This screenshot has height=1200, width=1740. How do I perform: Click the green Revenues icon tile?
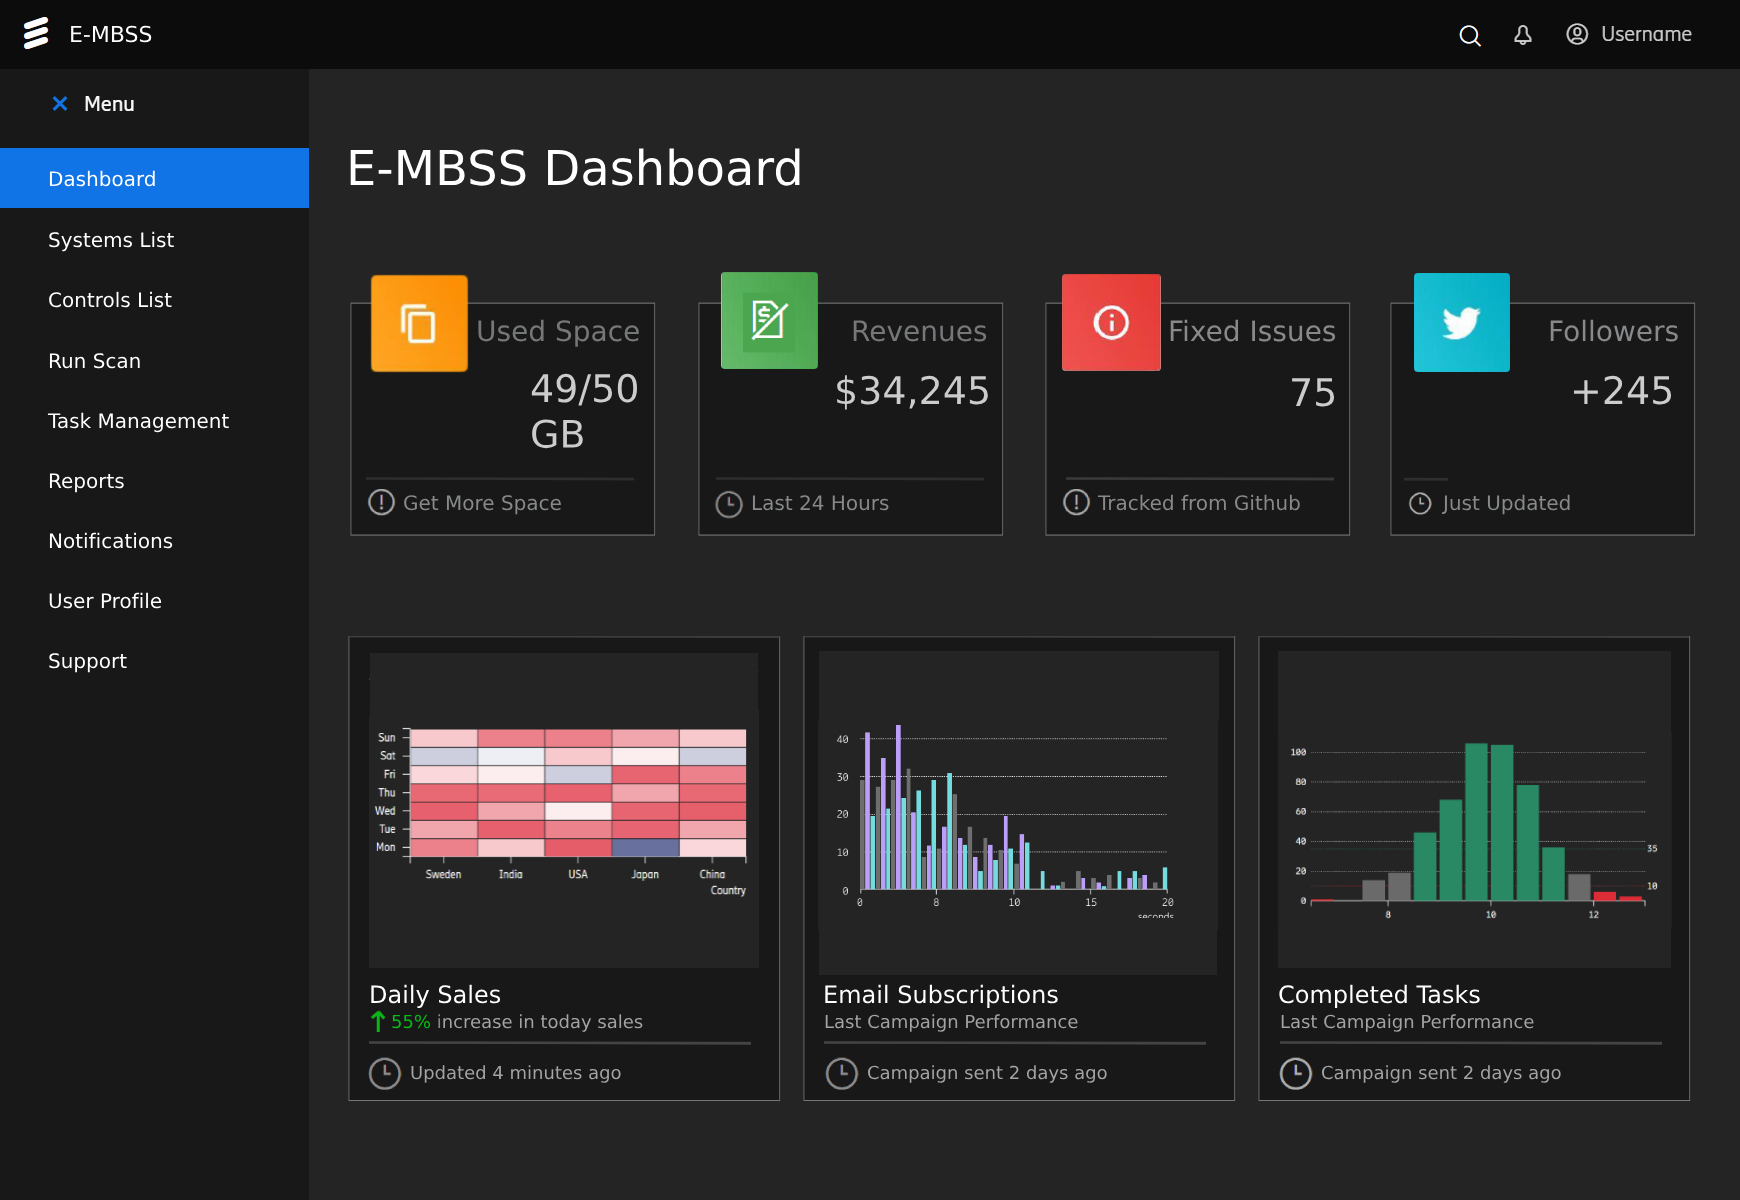coord(769,321)
